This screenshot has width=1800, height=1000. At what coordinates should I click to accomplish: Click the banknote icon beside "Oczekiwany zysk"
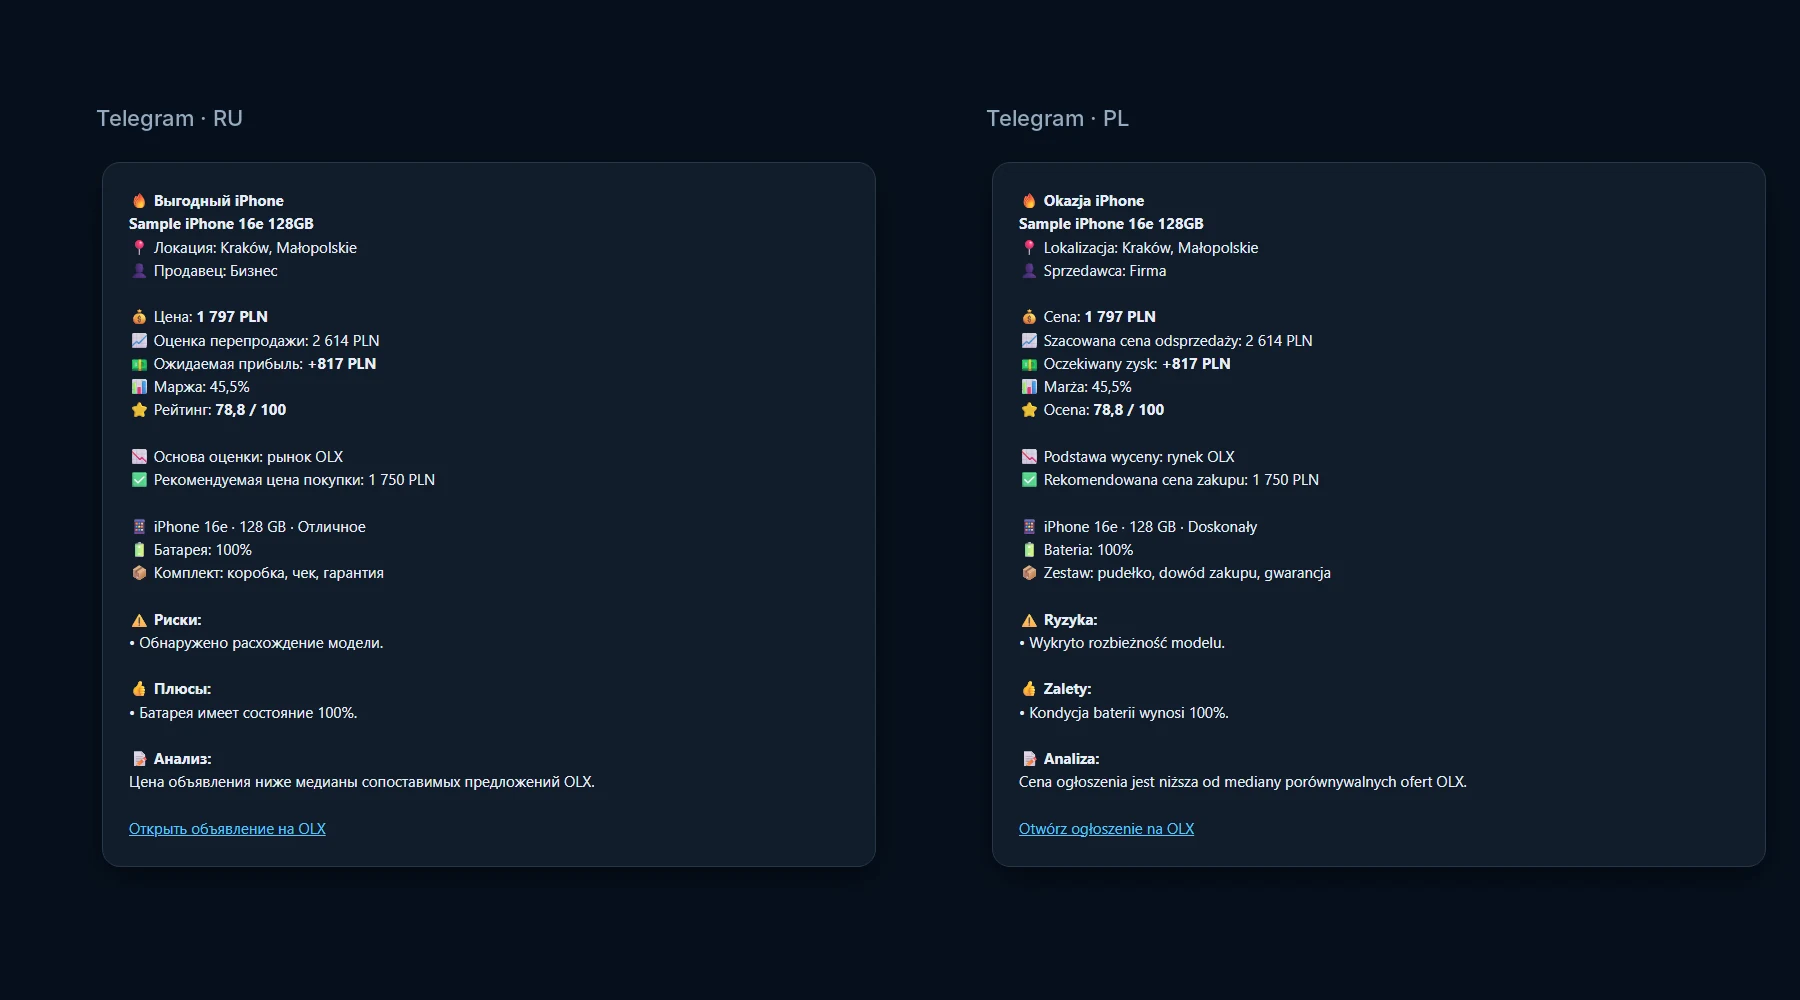1029,364
